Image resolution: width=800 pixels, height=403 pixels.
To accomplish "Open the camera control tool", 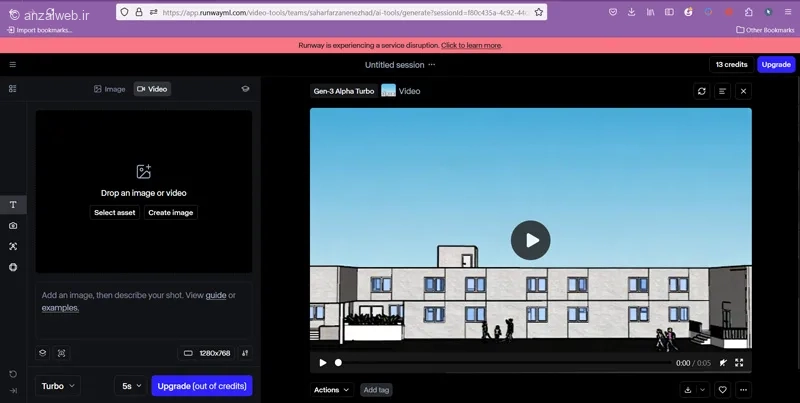I will [13, 225].
